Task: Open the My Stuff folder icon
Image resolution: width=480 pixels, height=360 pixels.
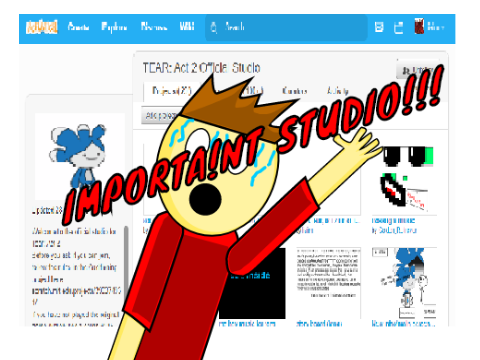Action: tap(398, 28)
